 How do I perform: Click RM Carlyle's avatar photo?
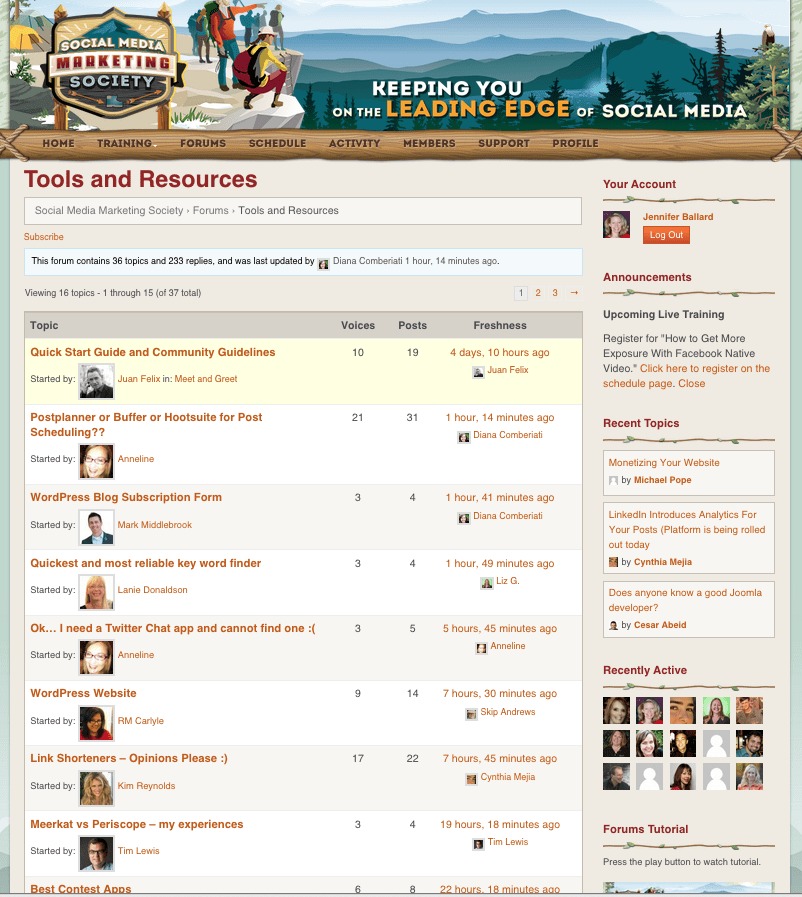[x=96, y=723]
